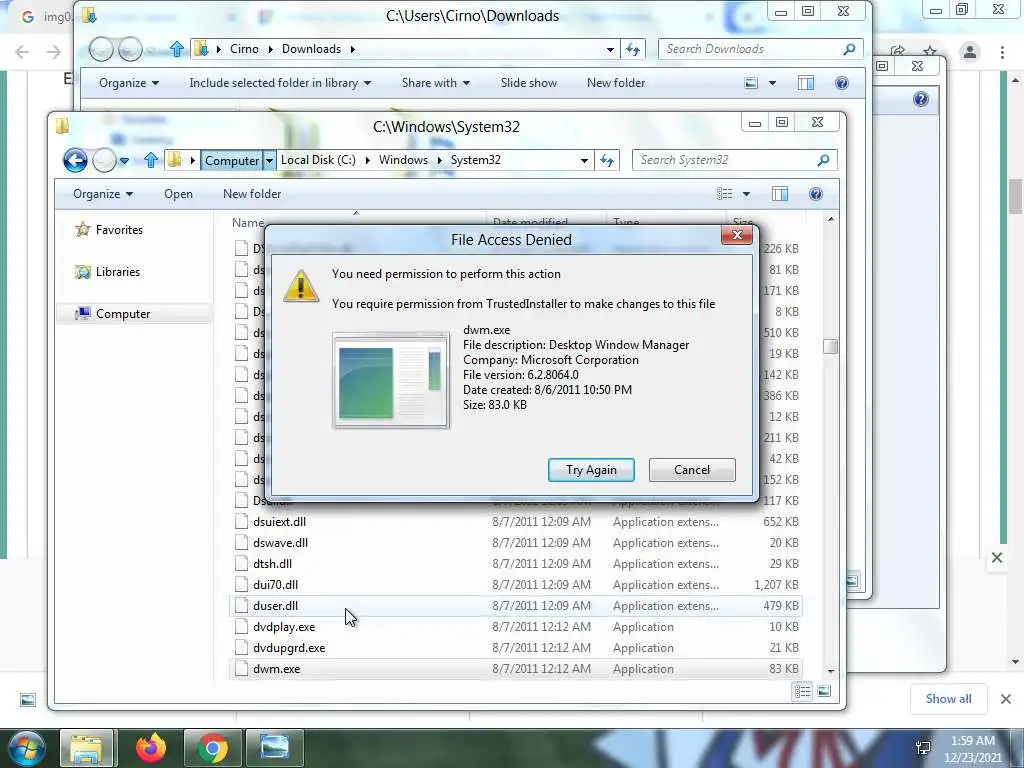Click New folder in Downloads toolbar

(616, 83)
